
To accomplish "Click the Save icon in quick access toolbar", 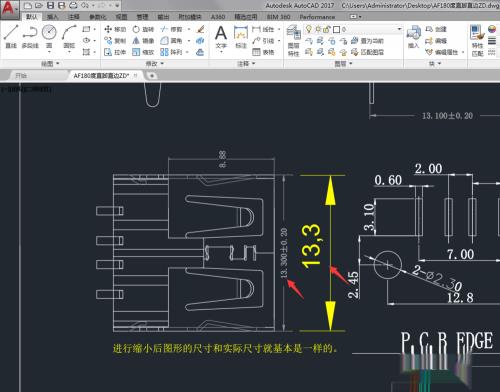I will pyautogui.click(x=50, y=5).
